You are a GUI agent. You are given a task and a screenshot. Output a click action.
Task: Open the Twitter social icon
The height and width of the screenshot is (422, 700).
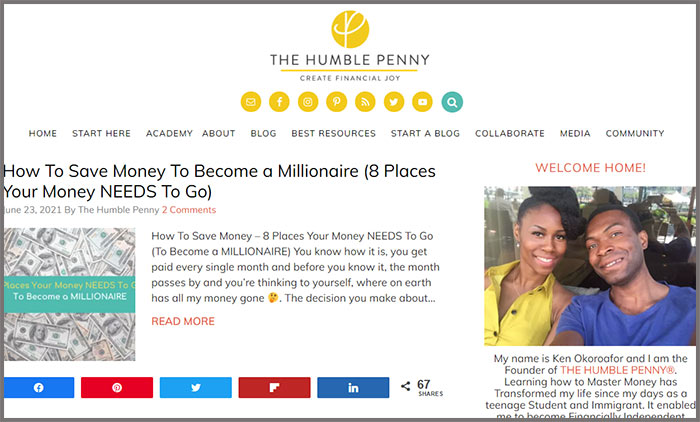394,102
